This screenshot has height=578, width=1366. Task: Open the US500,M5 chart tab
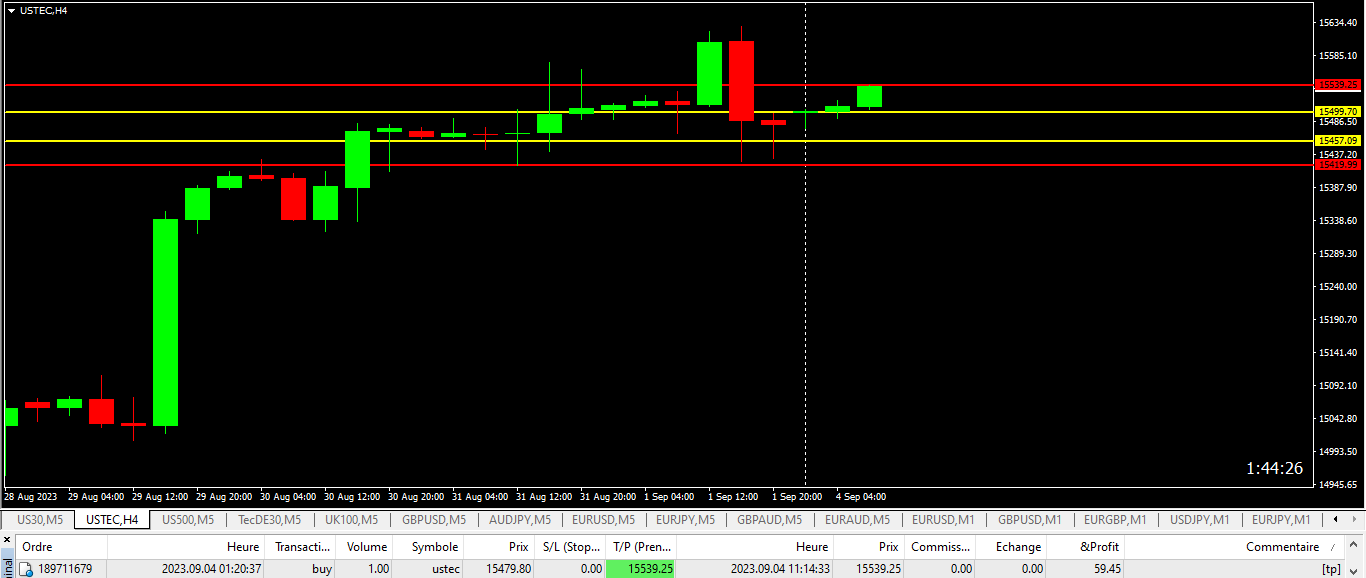click(x=188, y=520)
